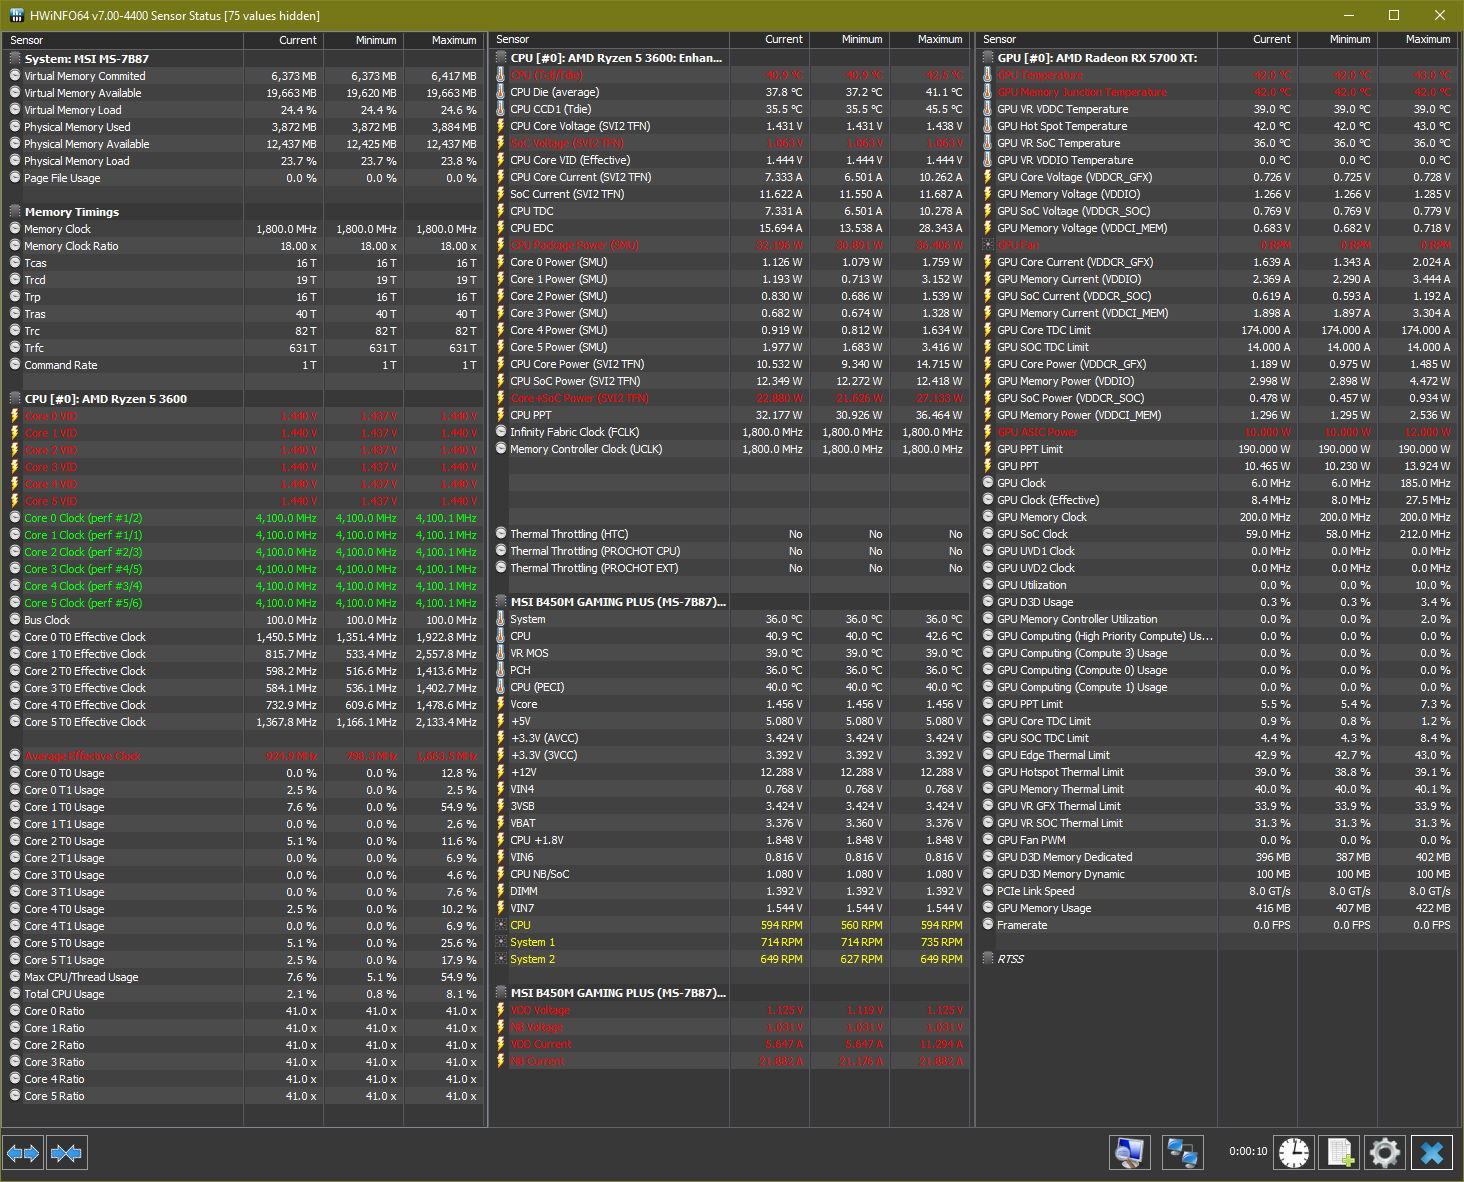Start logging with the document-plus icon

pyautogui.click(x=1341, y=1153)
